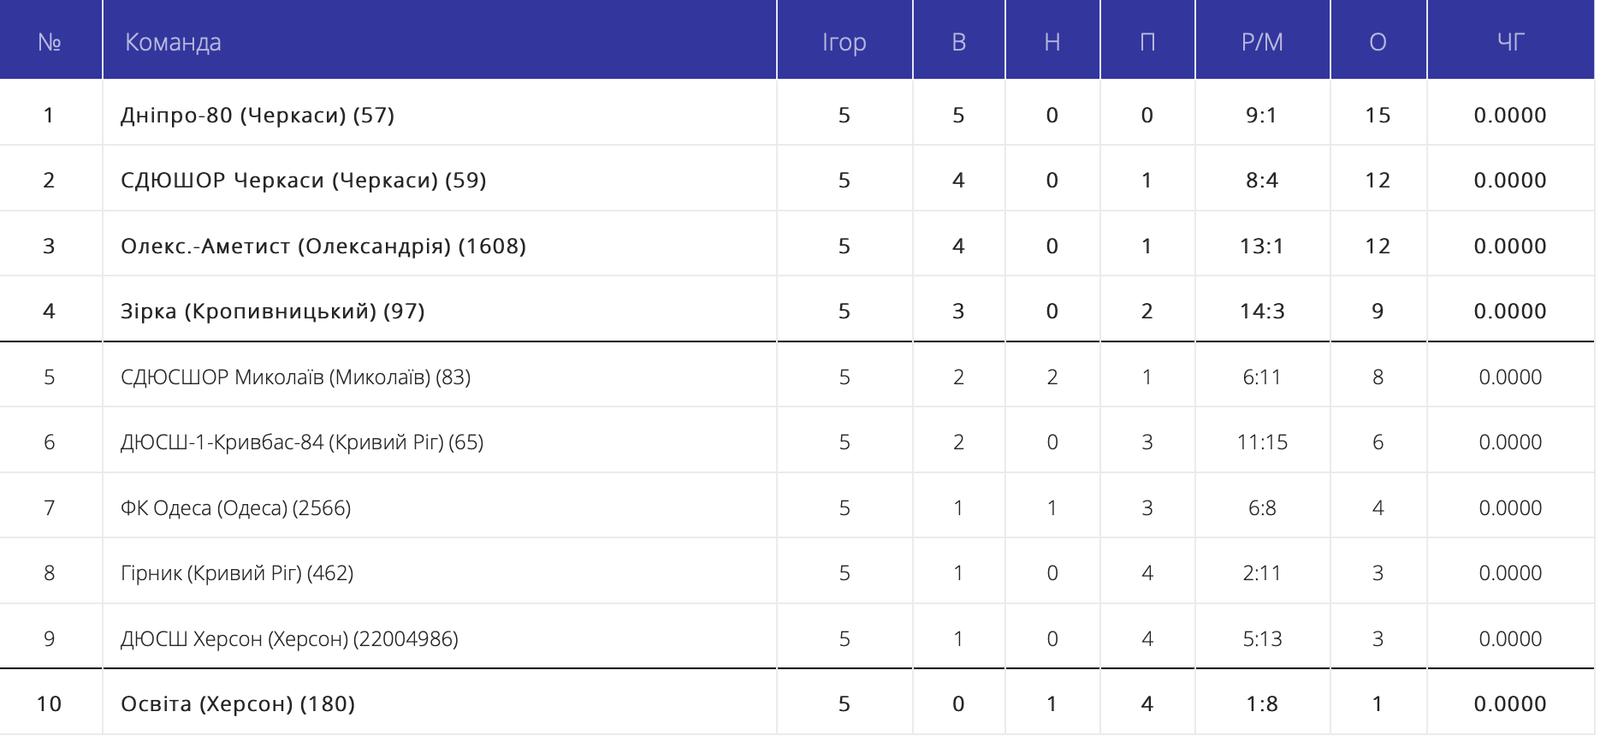Click the ЧГ column header
This screenshot has height=736, width=1600.
tap(1510, 42)
